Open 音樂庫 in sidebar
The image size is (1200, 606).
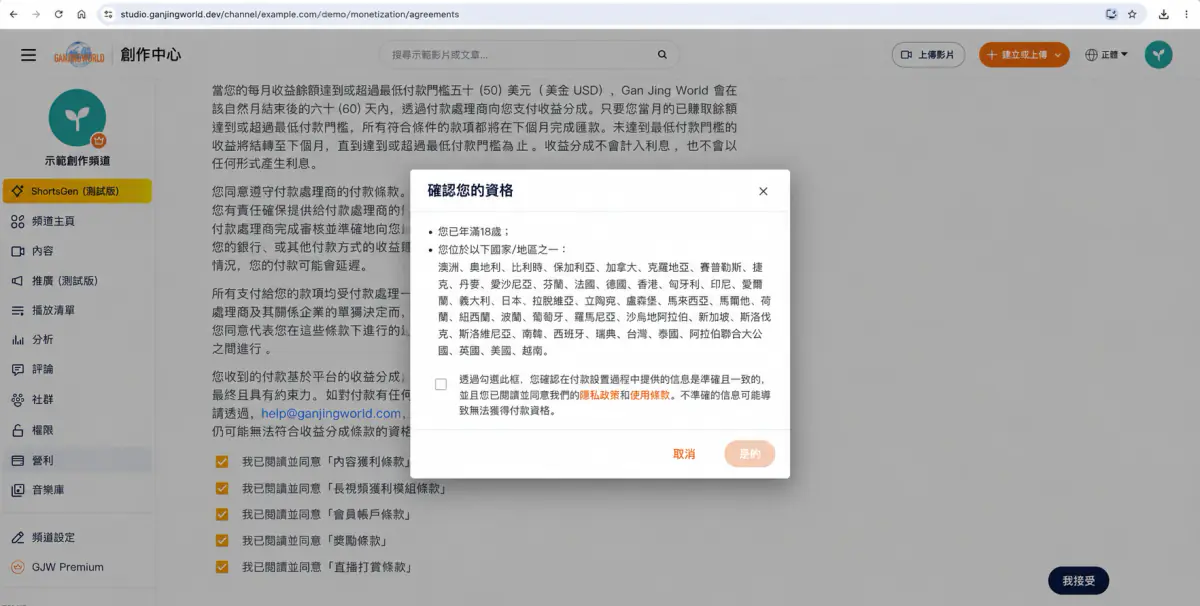77,490
